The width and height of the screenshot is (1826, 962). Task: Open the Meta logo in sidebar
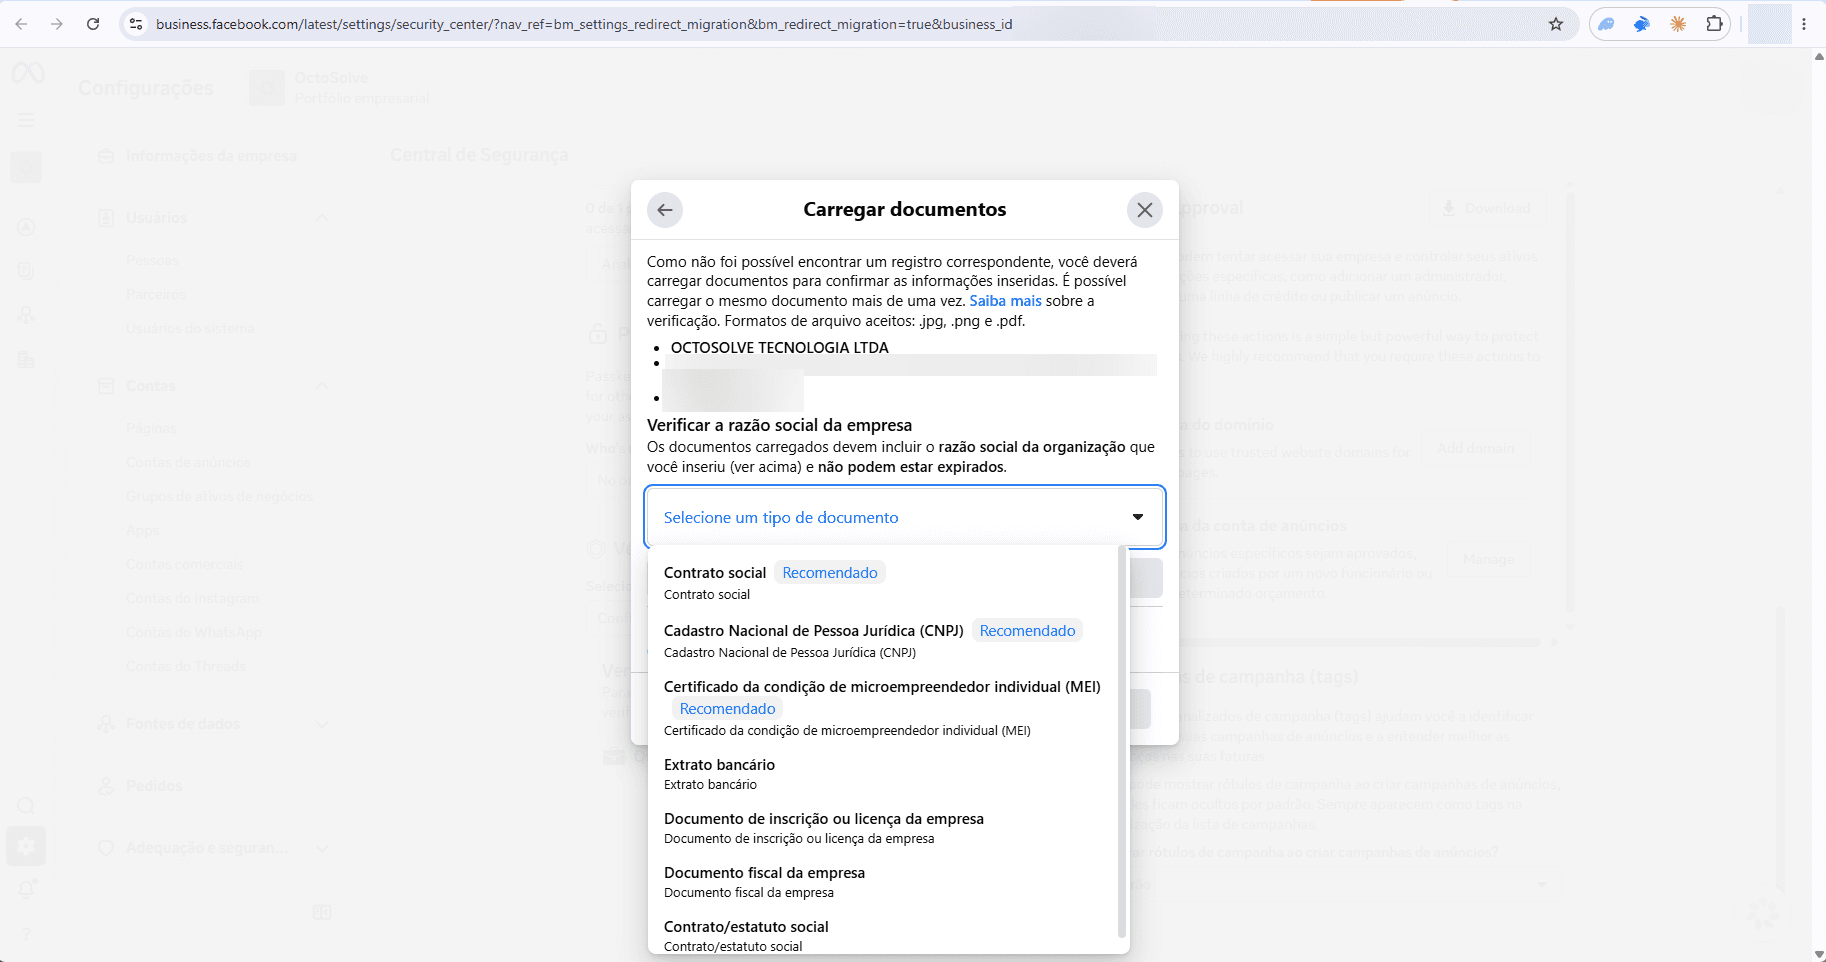click(27, 73)
